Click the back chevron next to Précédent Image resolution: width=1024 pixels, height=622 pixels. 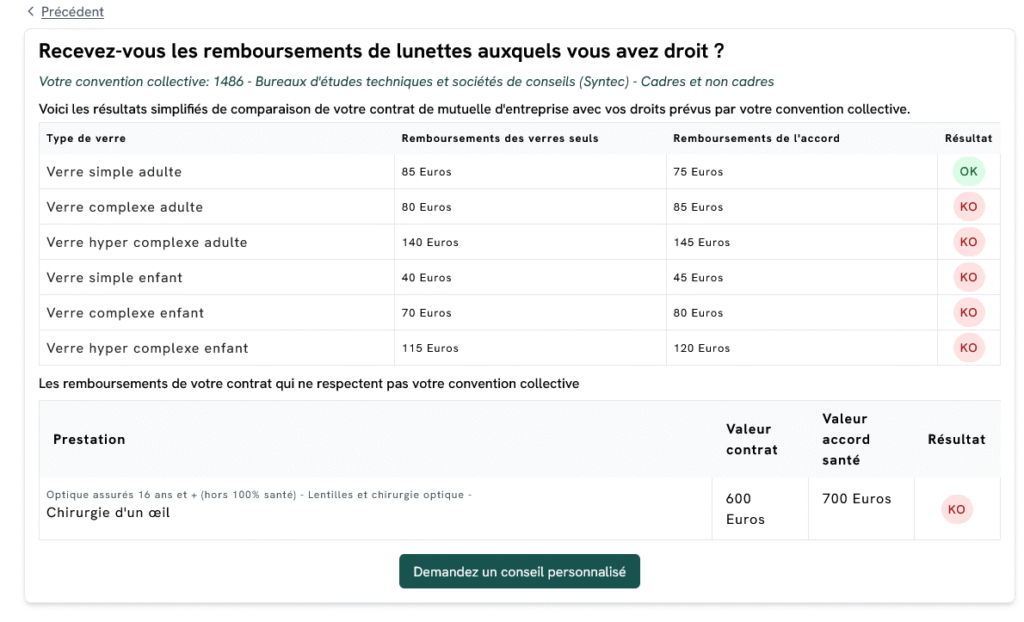pos(31,12)
